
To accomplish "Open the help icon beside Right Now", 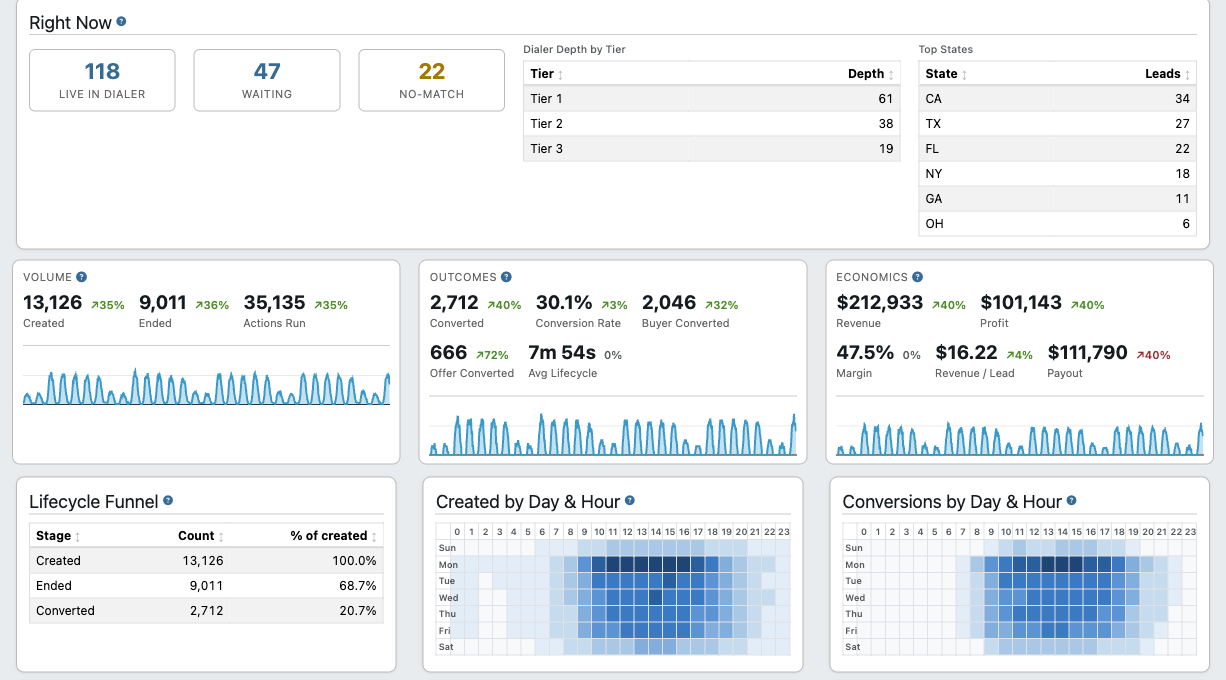I will click(121, 21).
